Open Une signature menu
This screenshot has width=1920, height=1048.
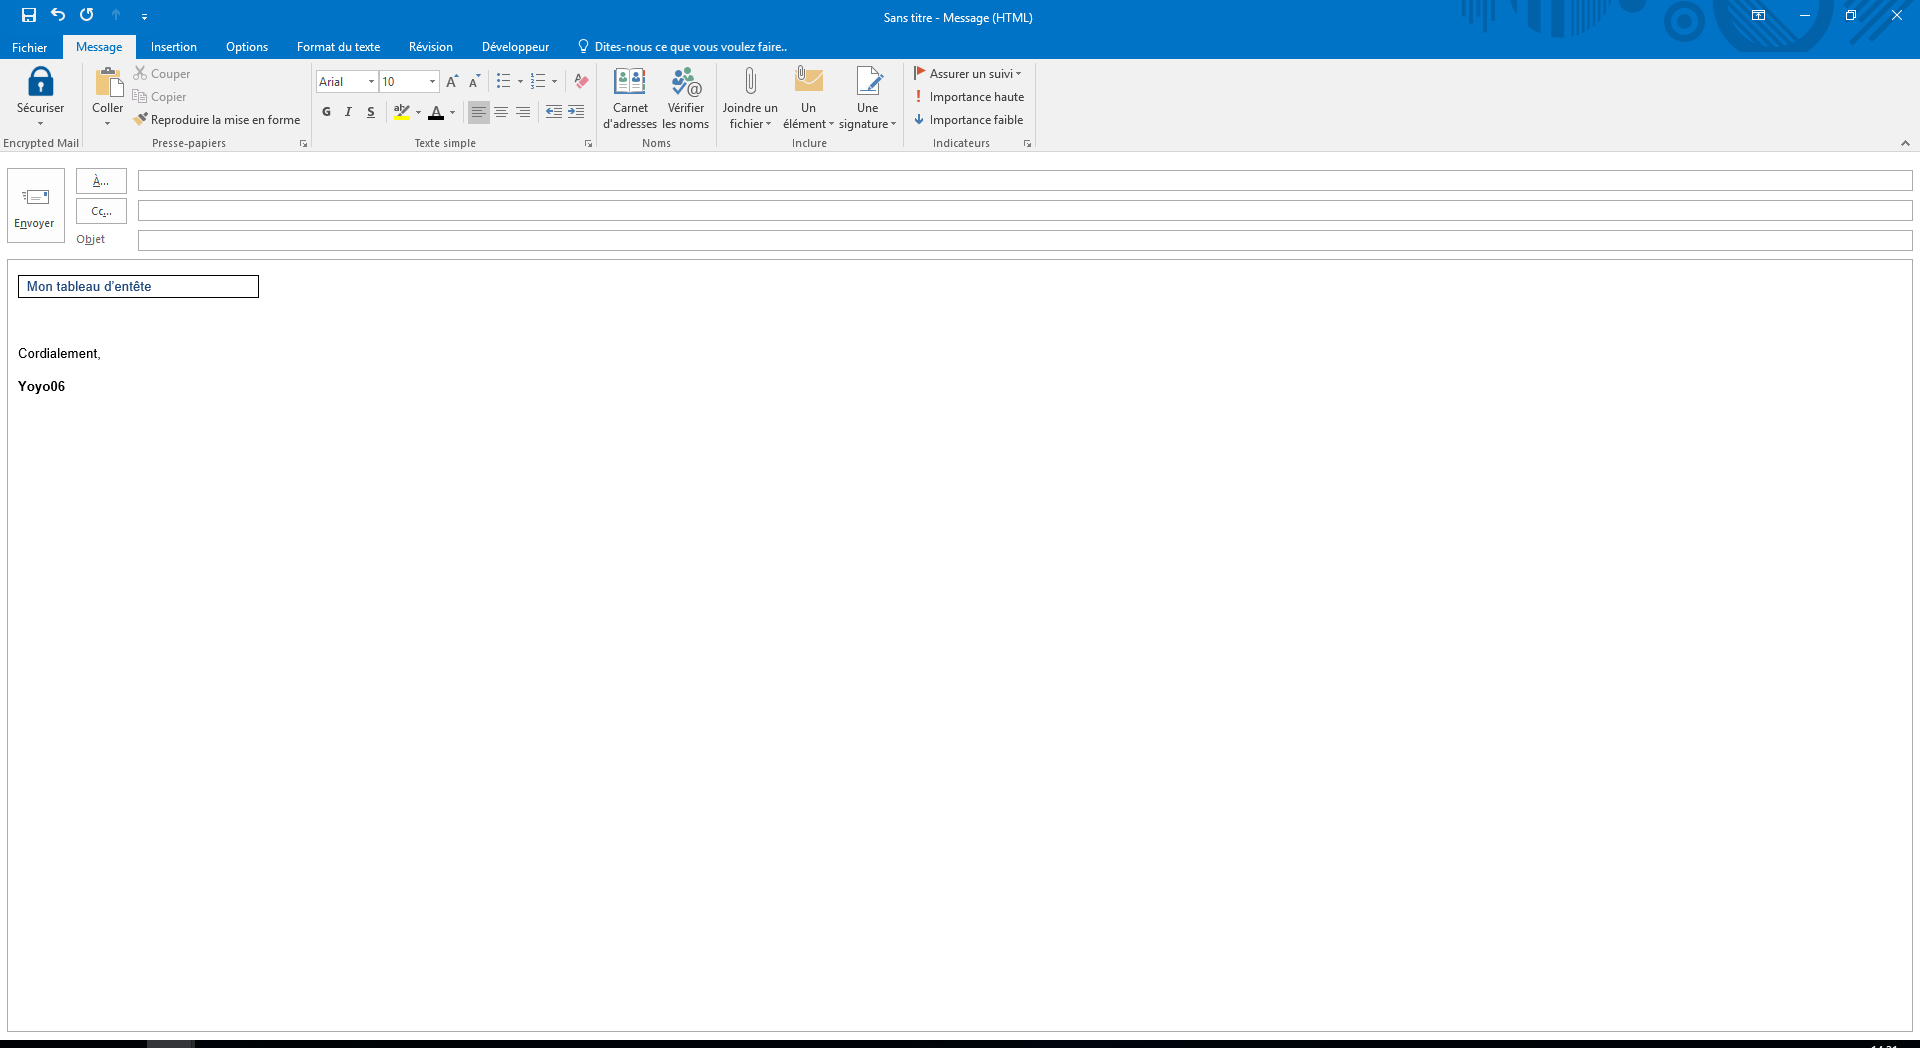(x=867, y=98)
